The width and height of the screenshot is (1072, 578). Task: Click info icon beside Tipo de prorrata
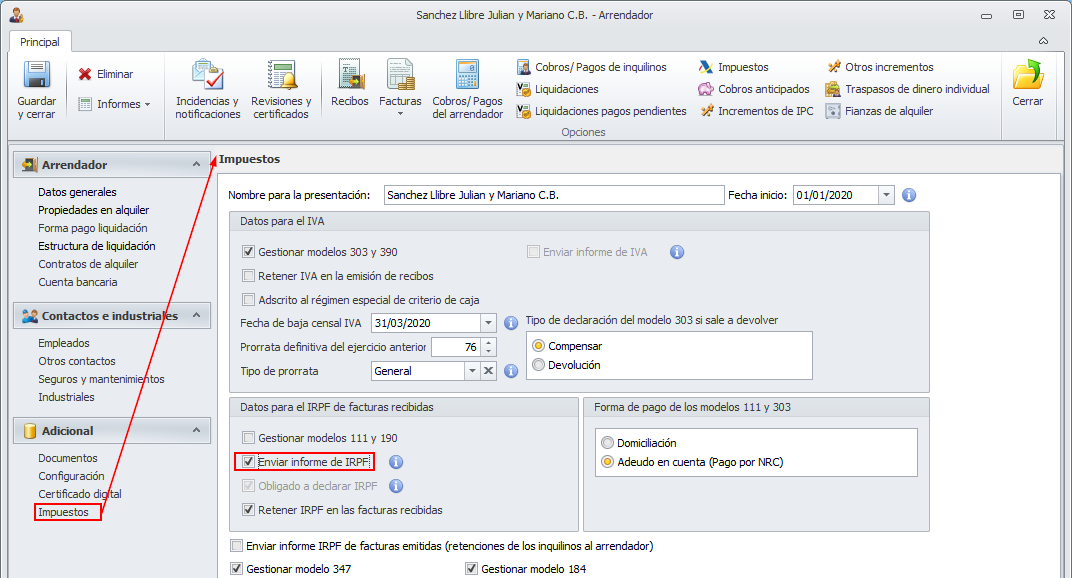(511, 371)
